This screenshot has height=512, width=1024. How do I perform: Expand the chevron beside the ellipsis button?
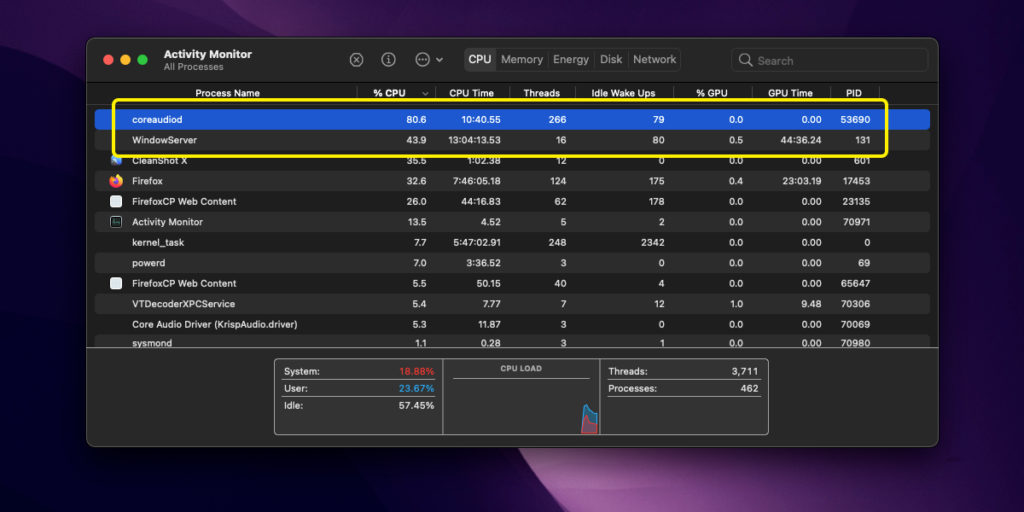click(x=440, y=60)
